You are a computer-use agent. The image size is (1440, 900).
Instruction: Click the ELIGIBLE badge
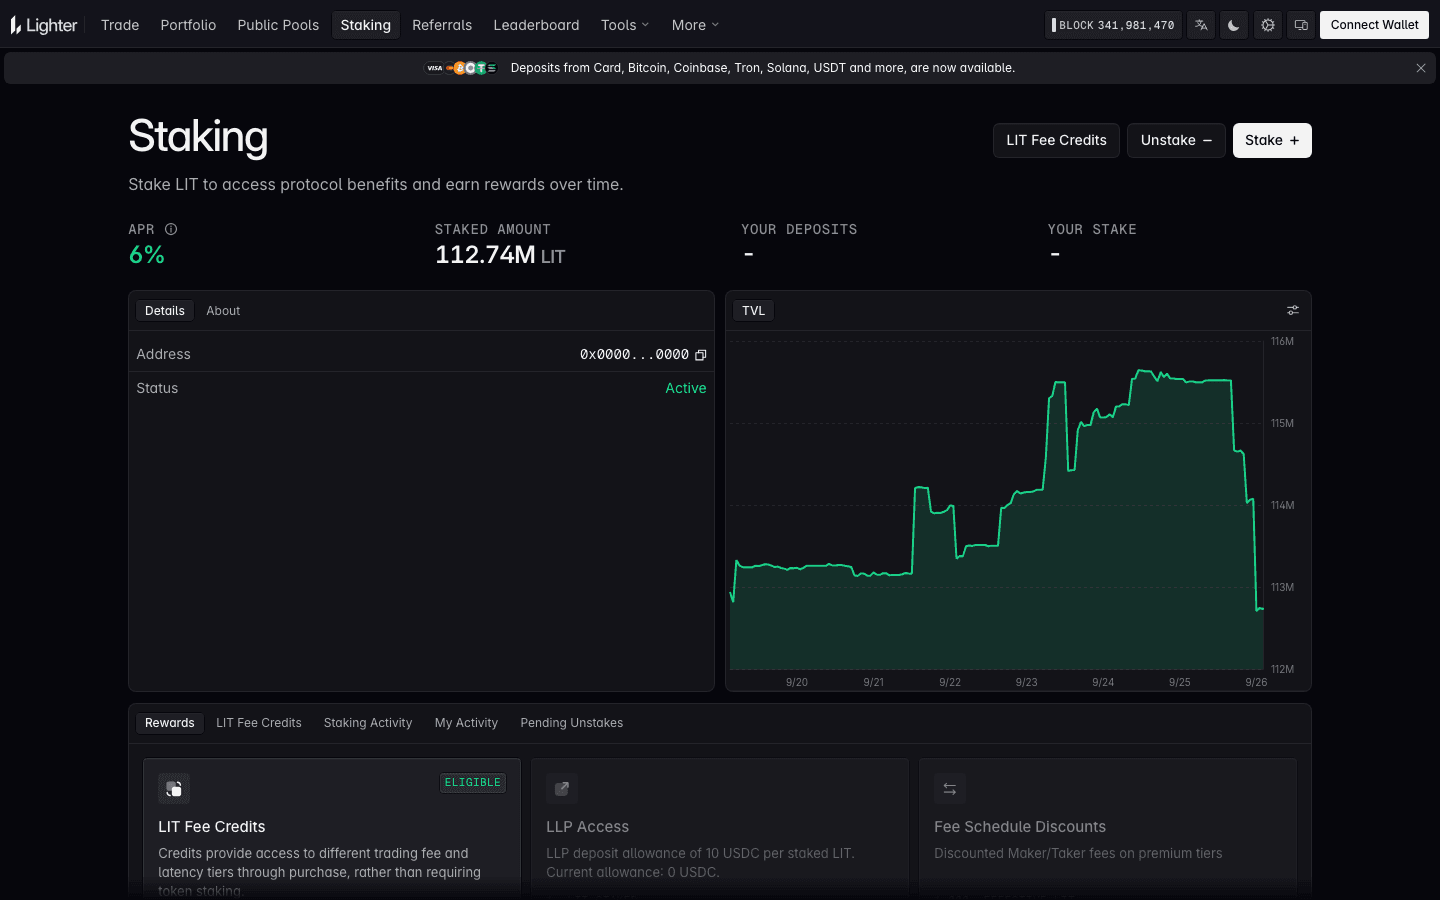[x=473, y=783]
